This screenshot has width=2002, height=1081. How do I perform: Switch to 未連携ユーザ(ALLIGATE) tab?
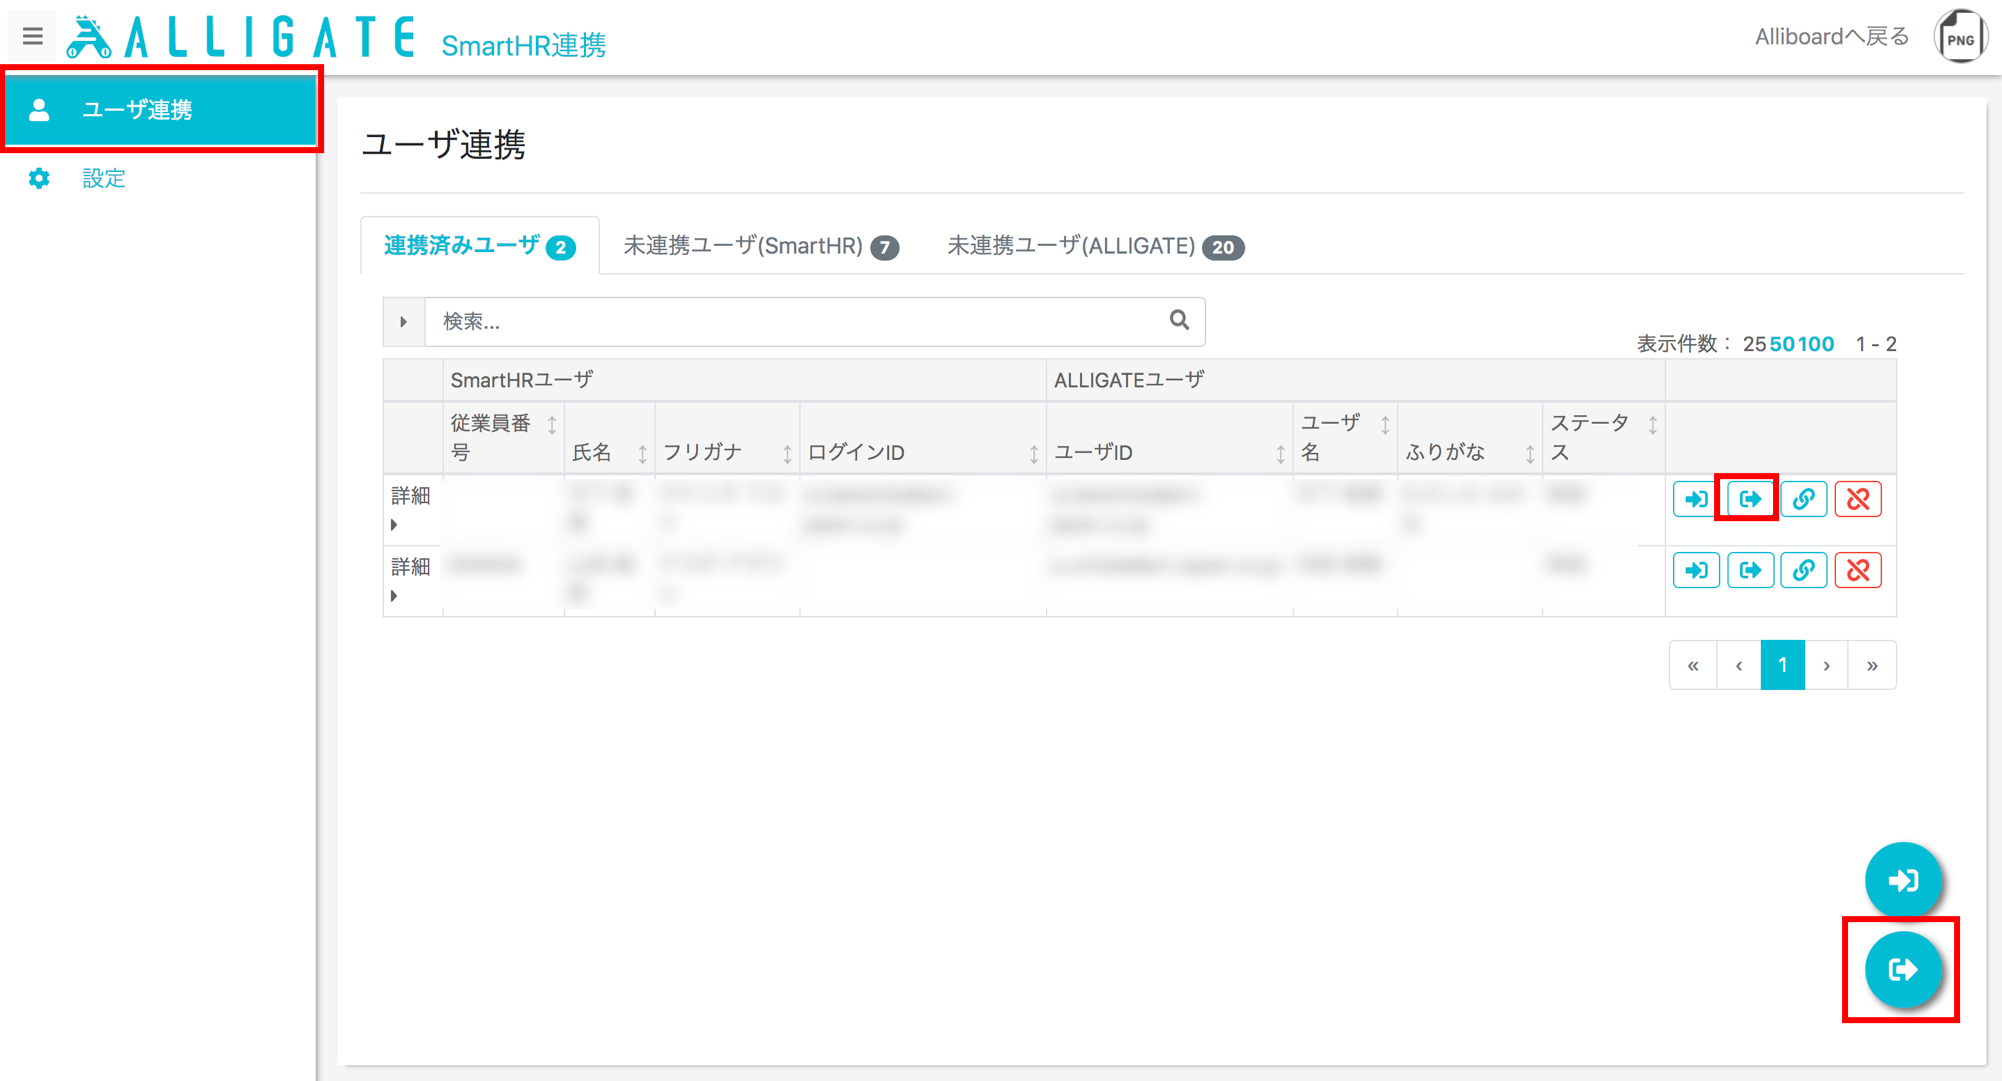point(1095,246)
